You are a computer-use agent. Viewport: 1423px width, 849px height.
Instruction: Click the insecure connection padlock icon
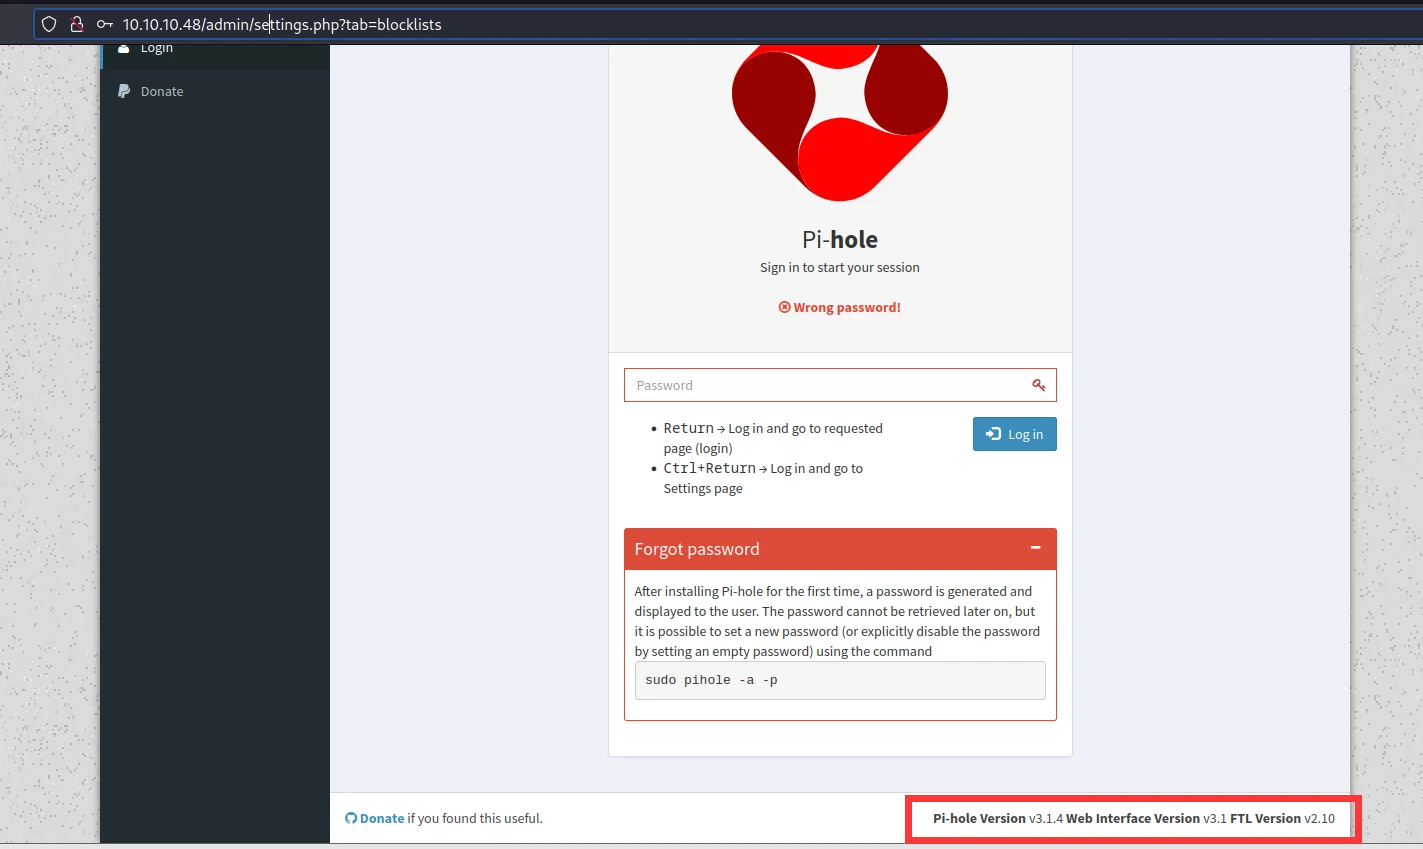pos(76,24)
